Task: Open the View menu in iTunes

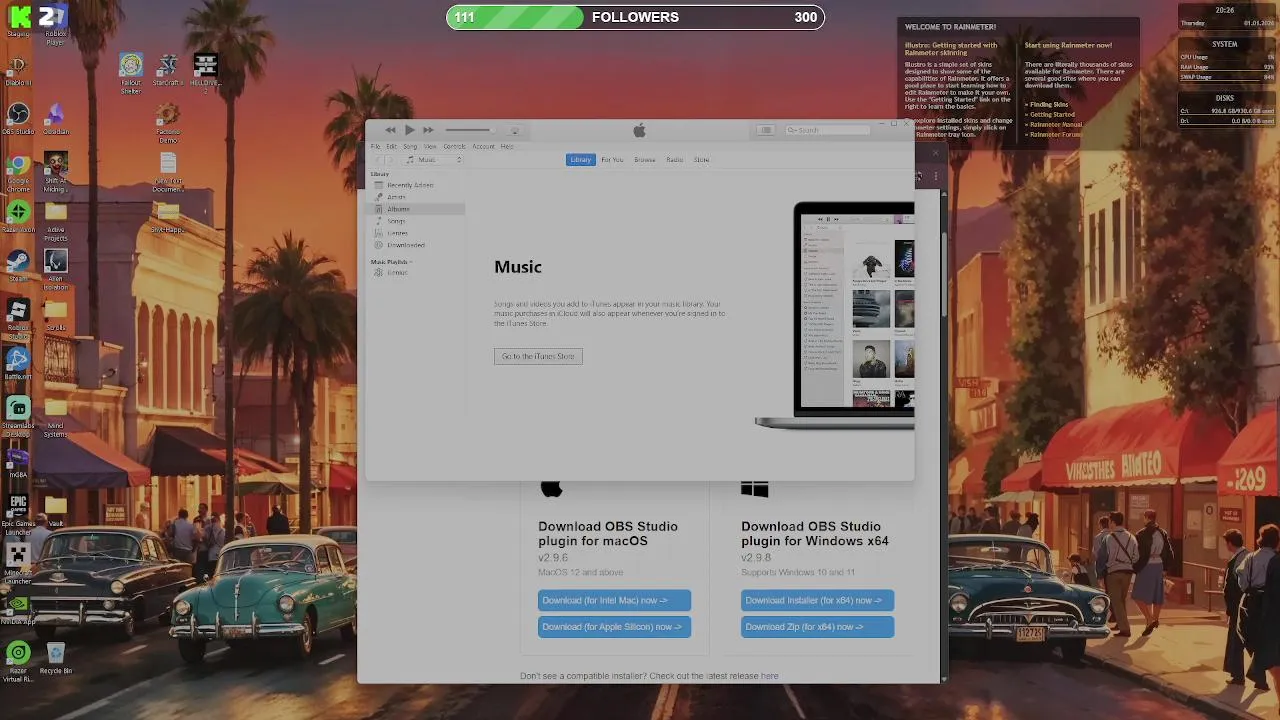Action: 430,147
